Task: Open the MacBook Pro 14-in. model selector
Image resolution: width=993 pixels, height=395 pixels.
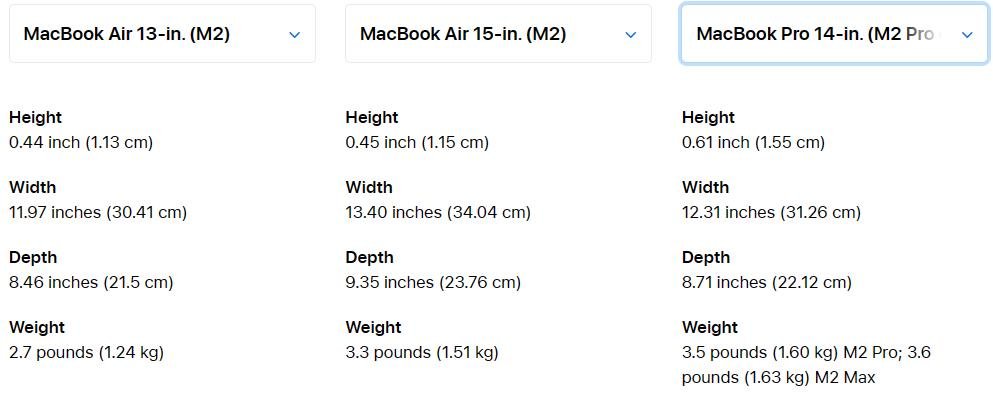Action: (x=834, y=34)
